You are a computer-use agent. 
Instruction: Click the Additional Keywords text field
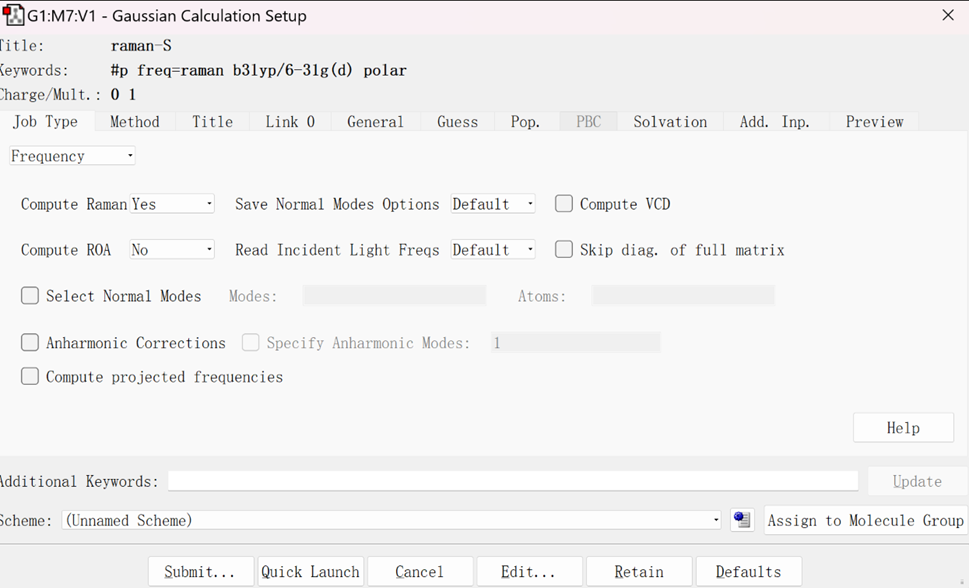[513, 481]
